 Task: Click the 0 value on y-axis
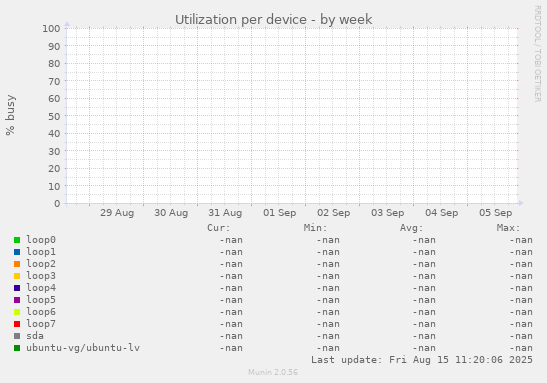[57, 204]
